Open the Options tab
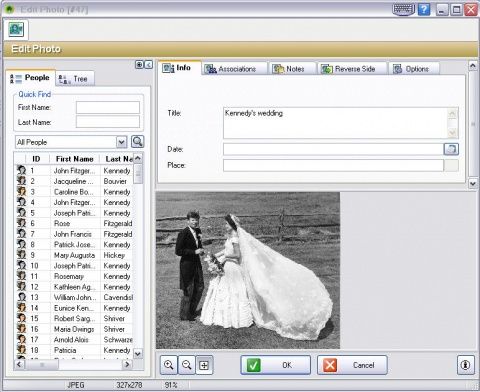 (x=414, y=69)
